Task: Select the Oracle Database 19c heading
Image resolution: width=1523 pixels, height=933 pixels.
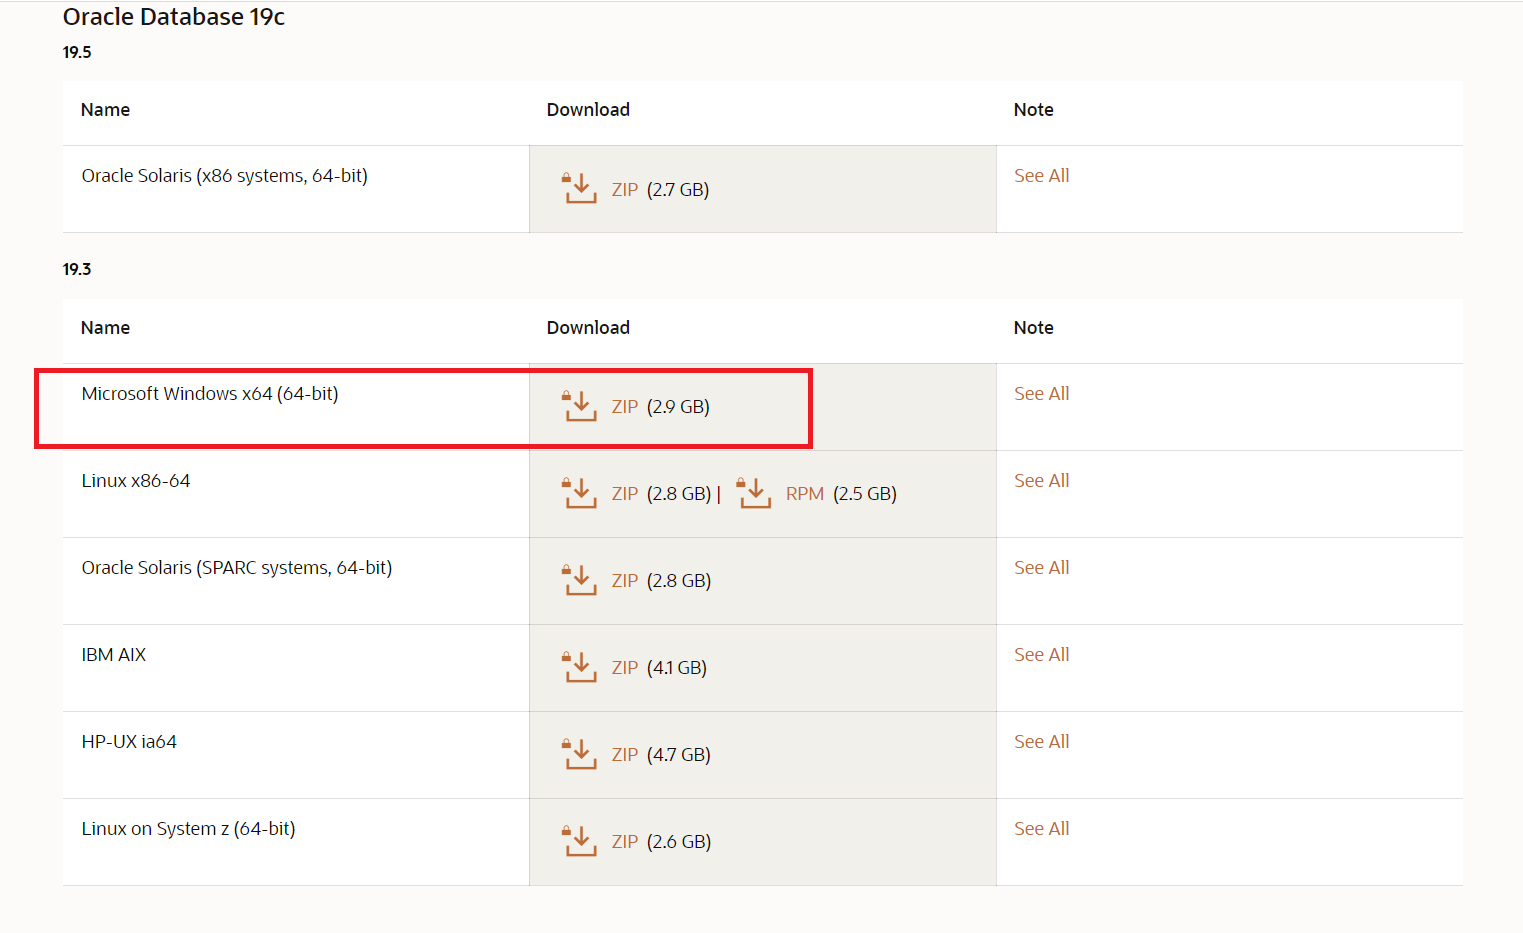Action: tap(174, 17)
